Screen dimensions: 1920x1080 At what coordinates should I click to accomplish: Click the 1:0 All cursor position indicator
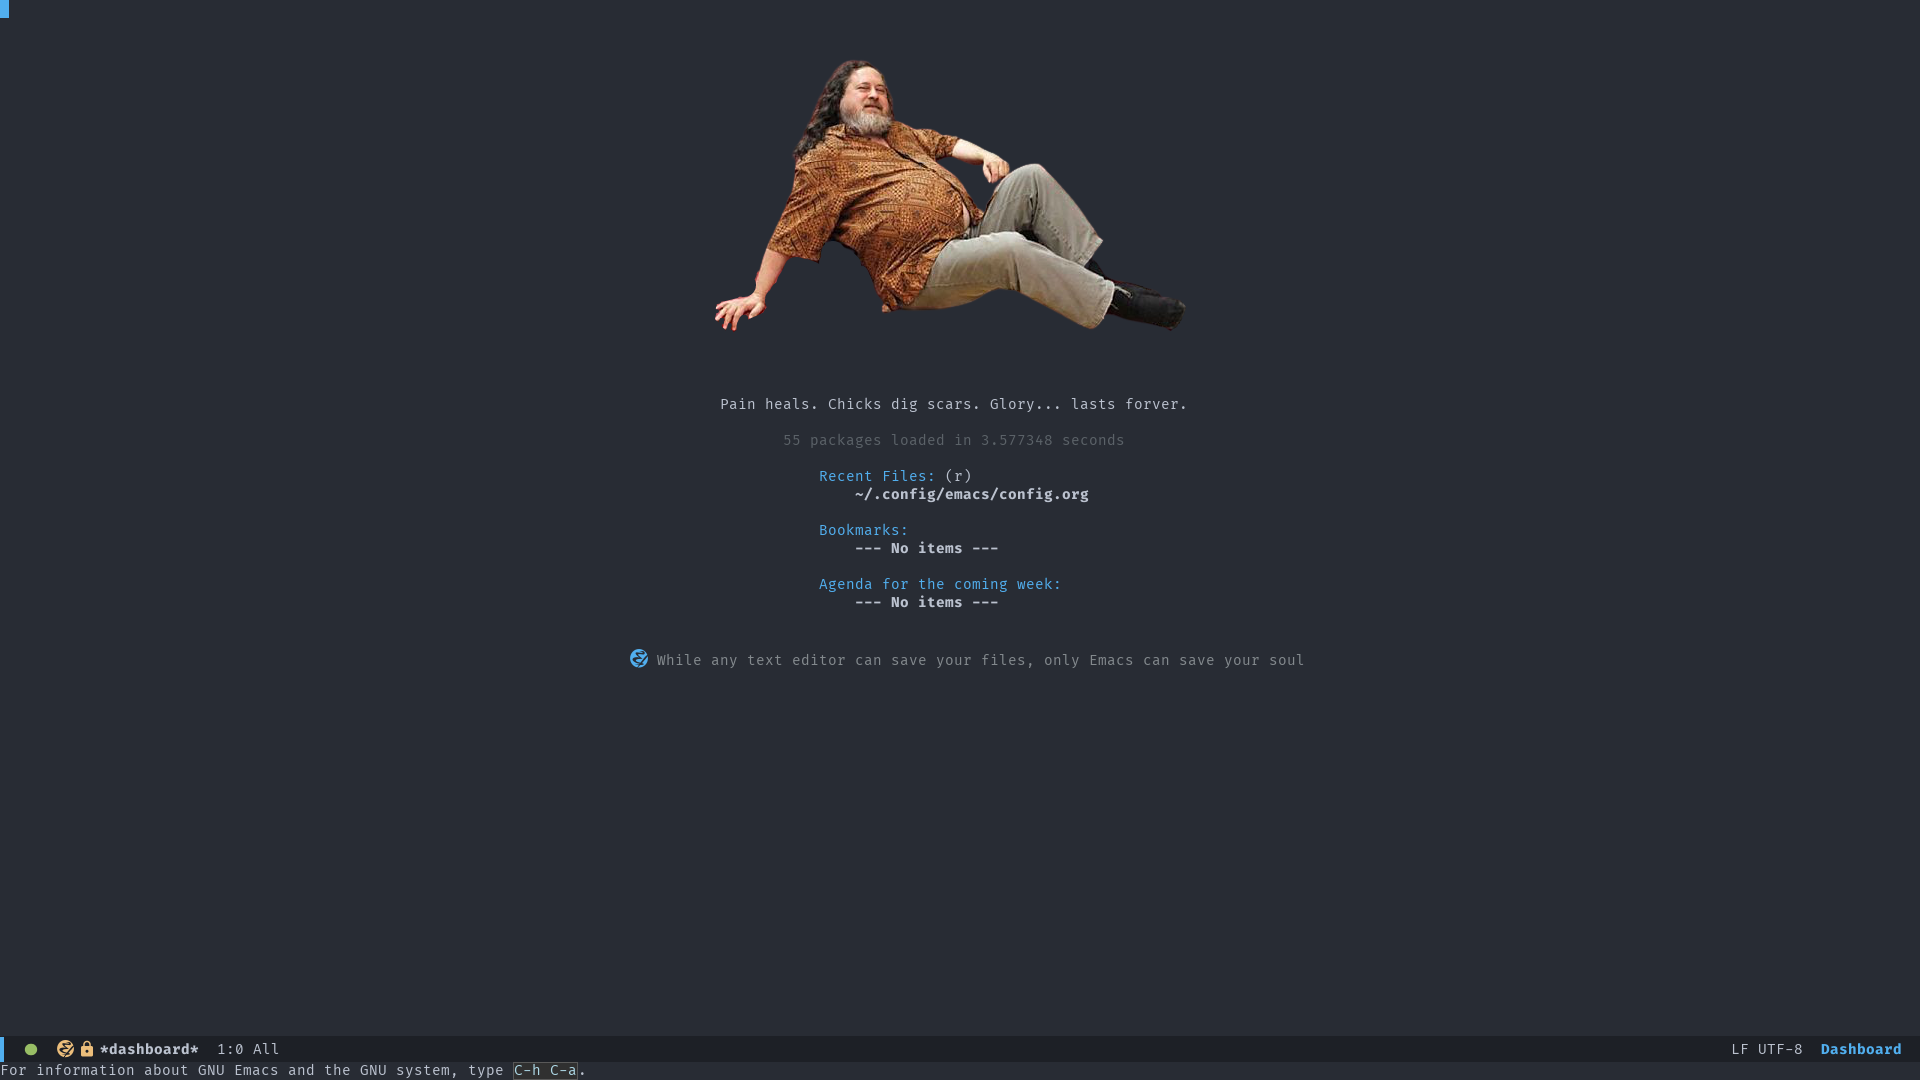246,1049
